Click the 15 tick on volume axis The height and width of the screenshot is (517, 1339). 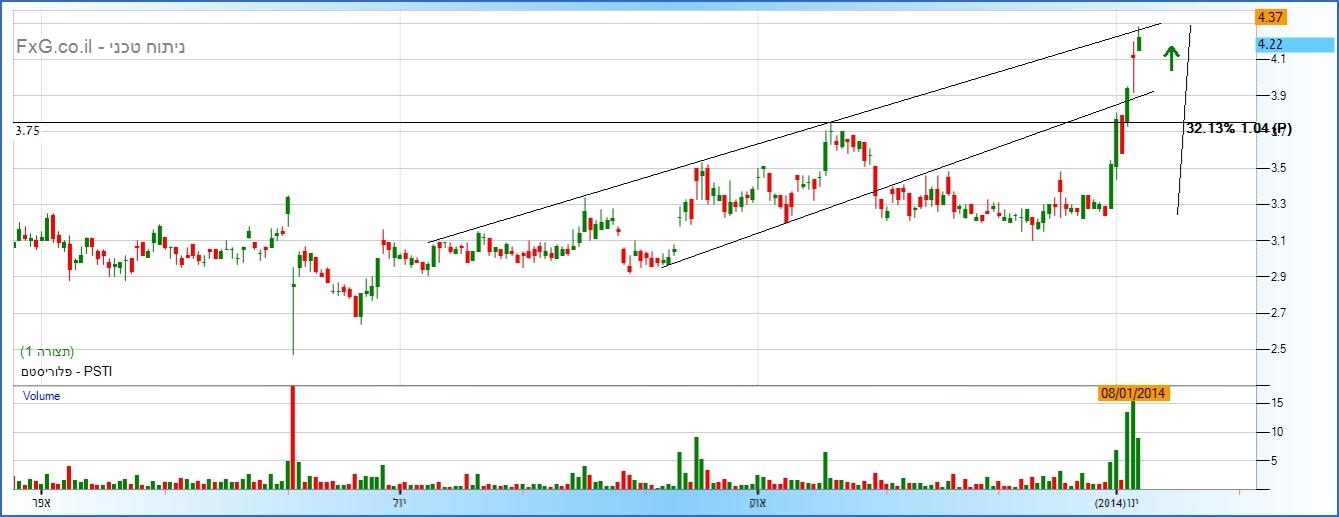(1277, 402)
